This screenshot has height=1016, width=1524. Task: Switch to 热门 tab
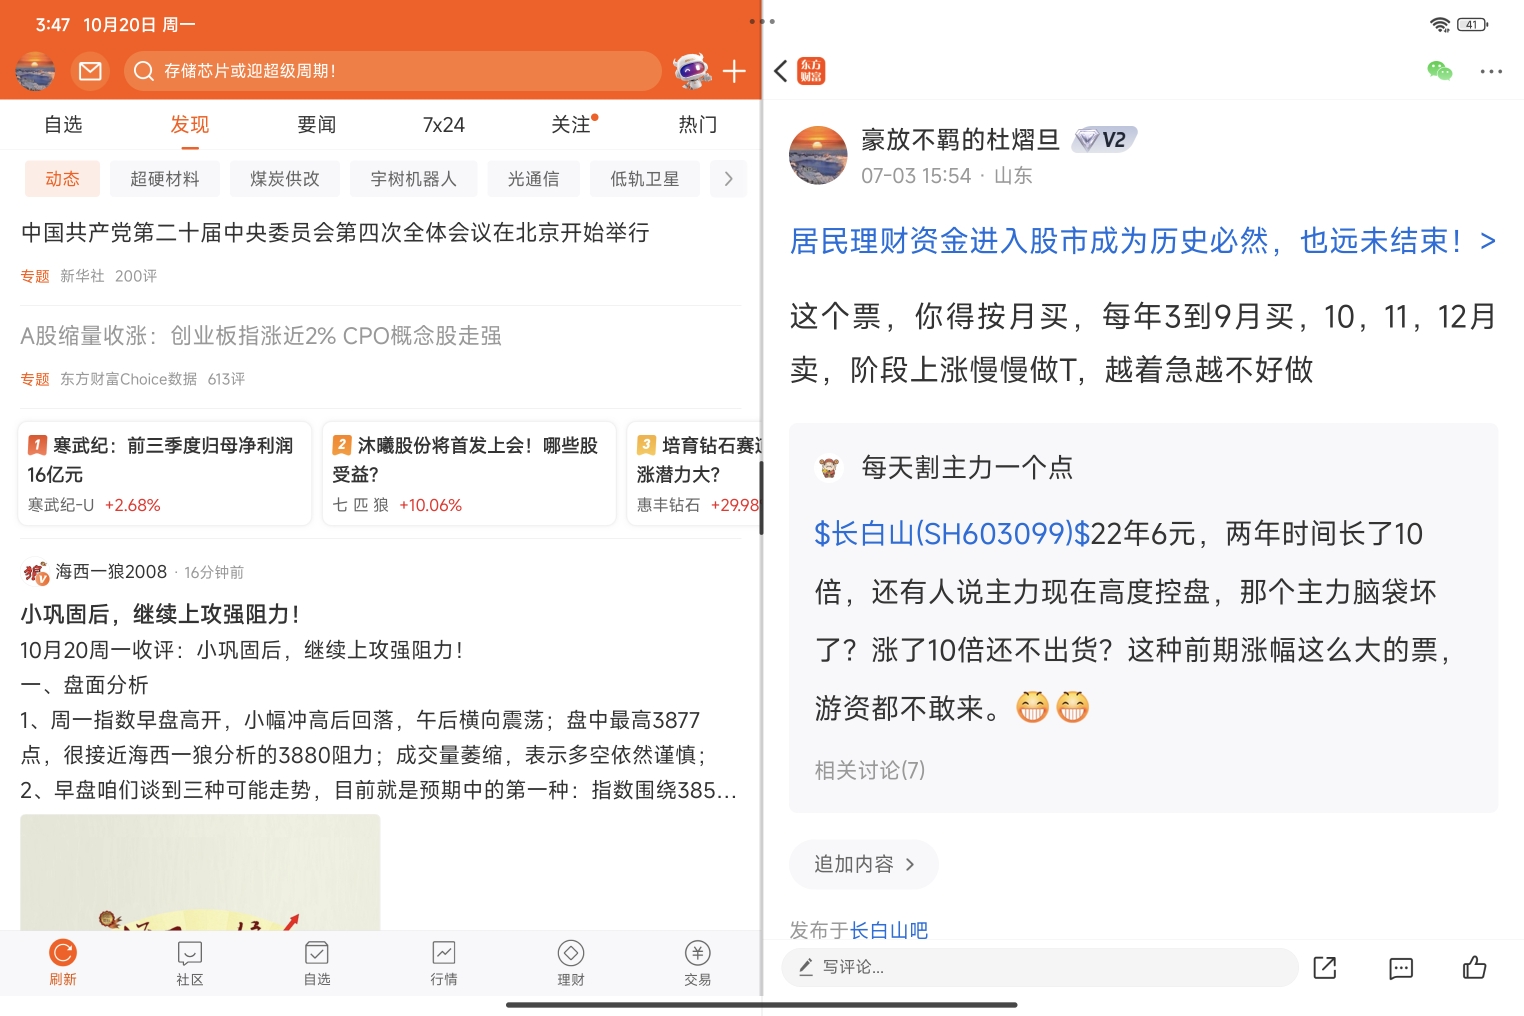(x=698, y=124)
